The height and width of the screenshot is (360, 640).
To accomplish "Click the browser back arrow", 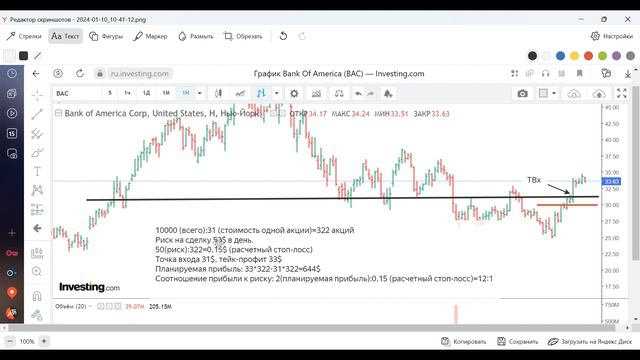I will point(36,74).
